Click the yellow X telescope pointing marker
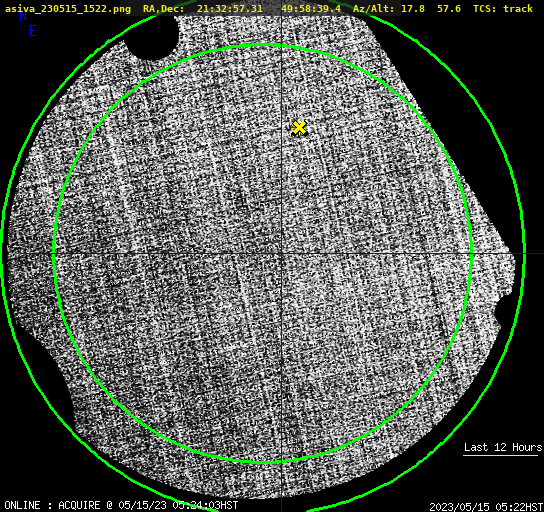Image resolution: width=544 pixels, height=512 pixels. pyautogui.click(x=299, y=128)
